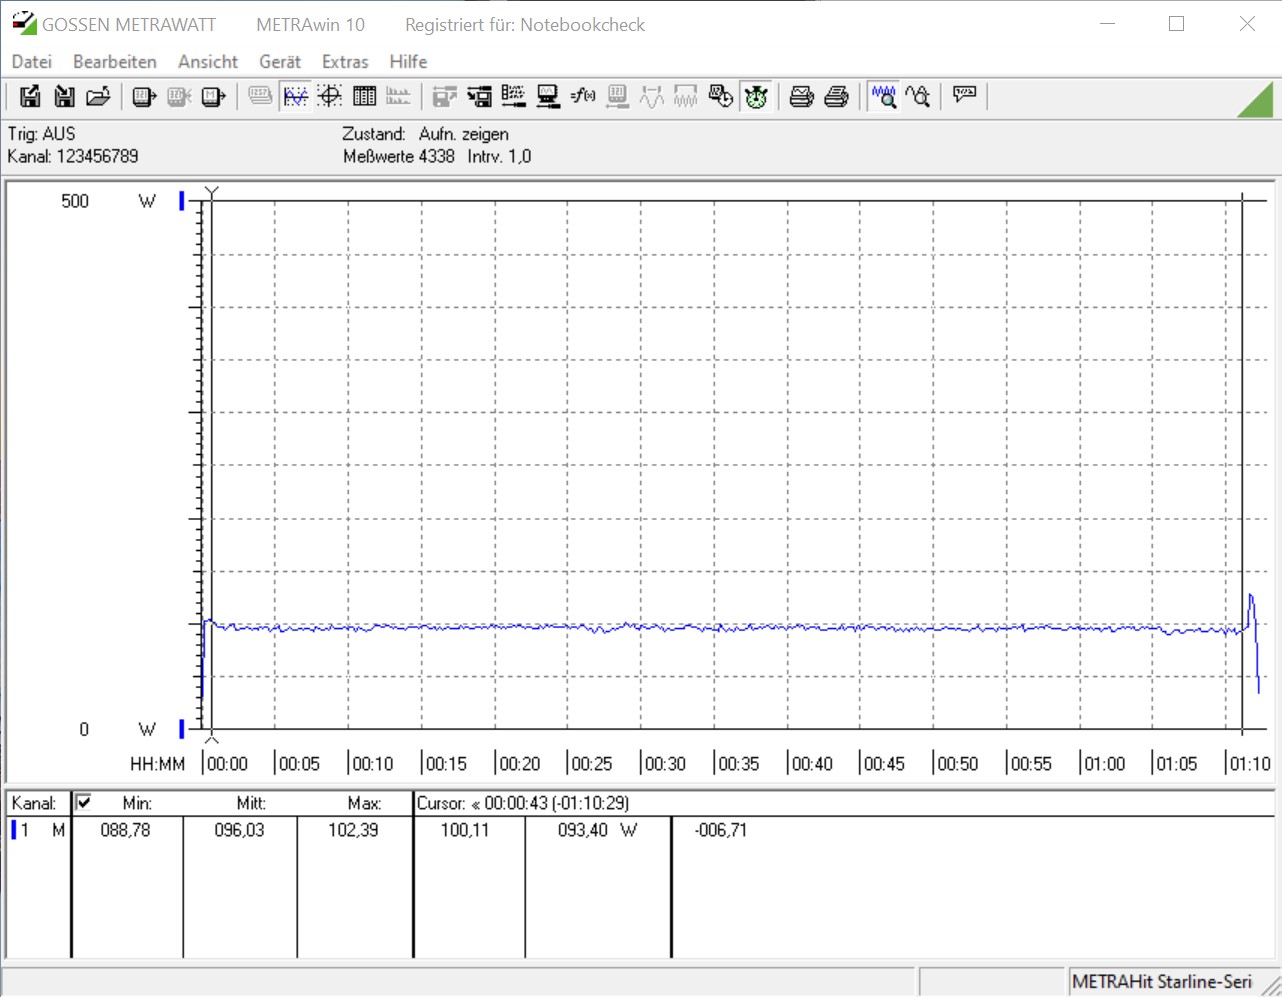1282x997 pixels.
Task: Click the multimeter M icon with arrow
Action: pos(213,96)
